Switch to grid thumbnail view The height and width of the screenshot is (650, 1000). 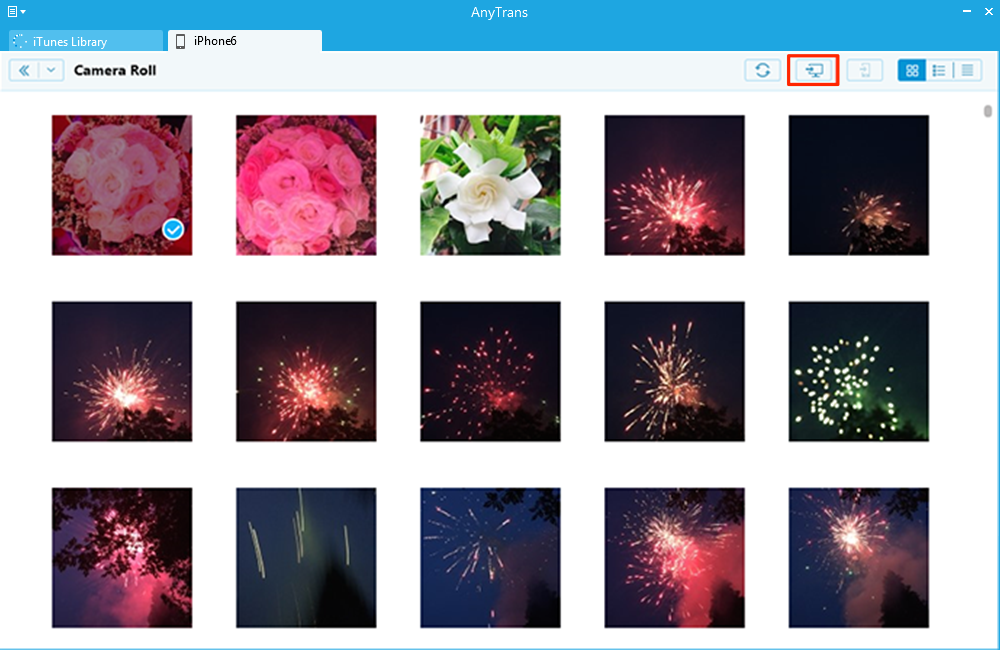912,70
